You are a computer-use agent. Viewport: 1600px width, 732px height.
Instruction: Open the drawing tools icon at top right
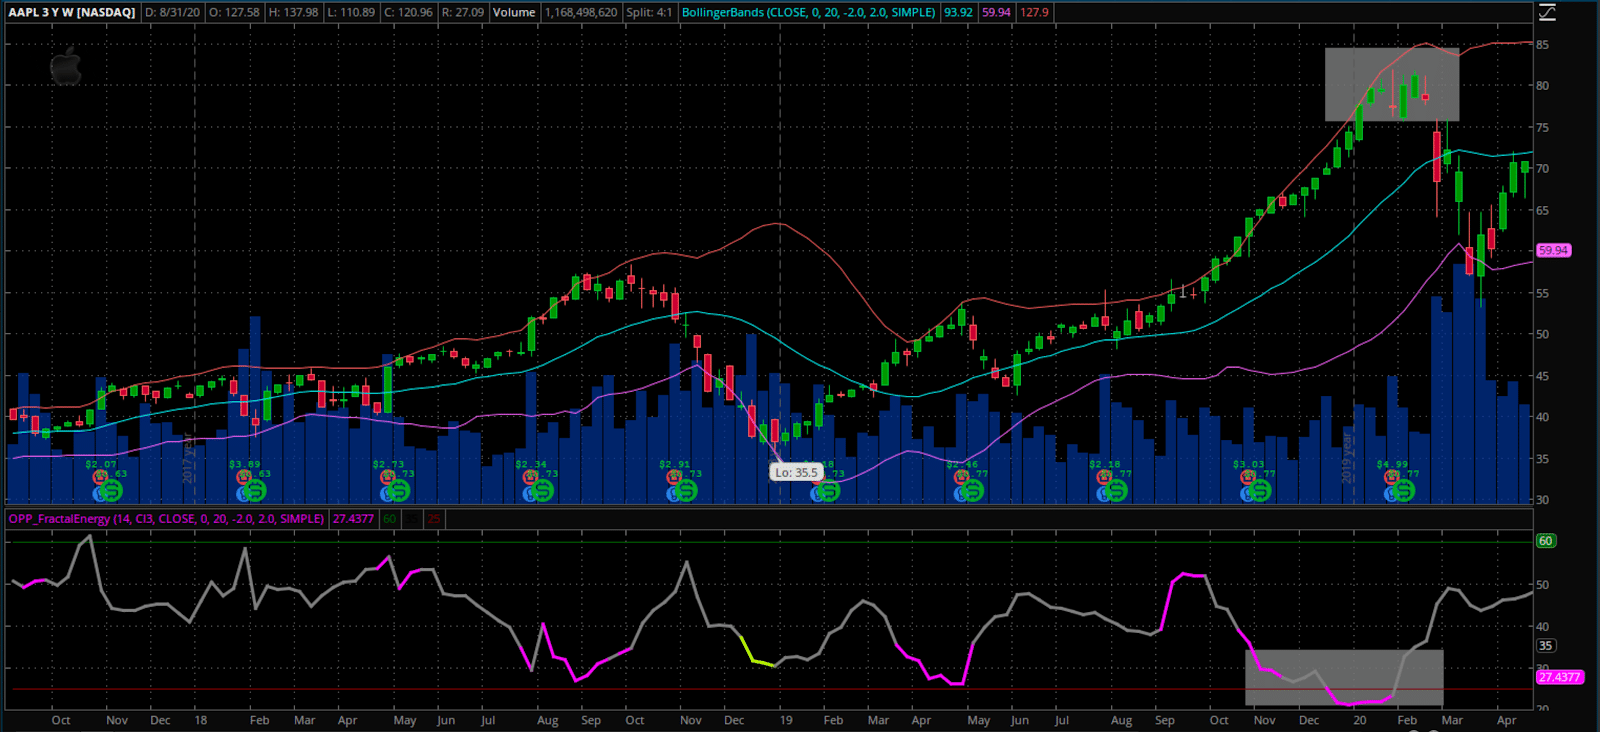point(1547,12)
